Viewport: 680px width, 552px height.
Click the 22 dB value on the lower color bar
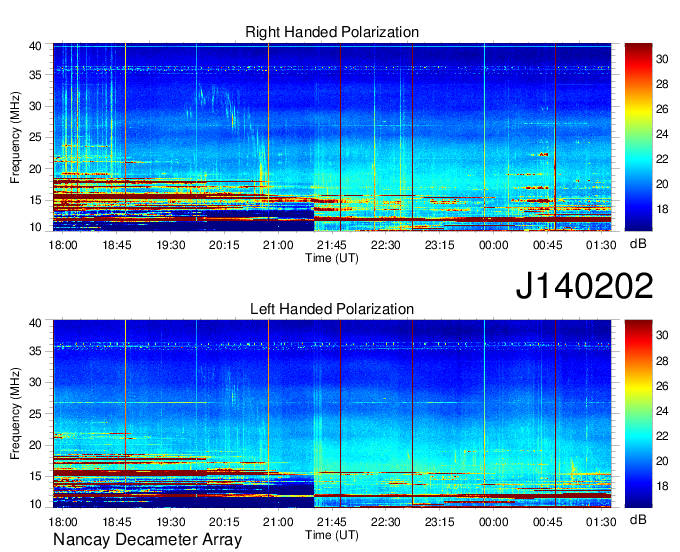coord(662,436)
